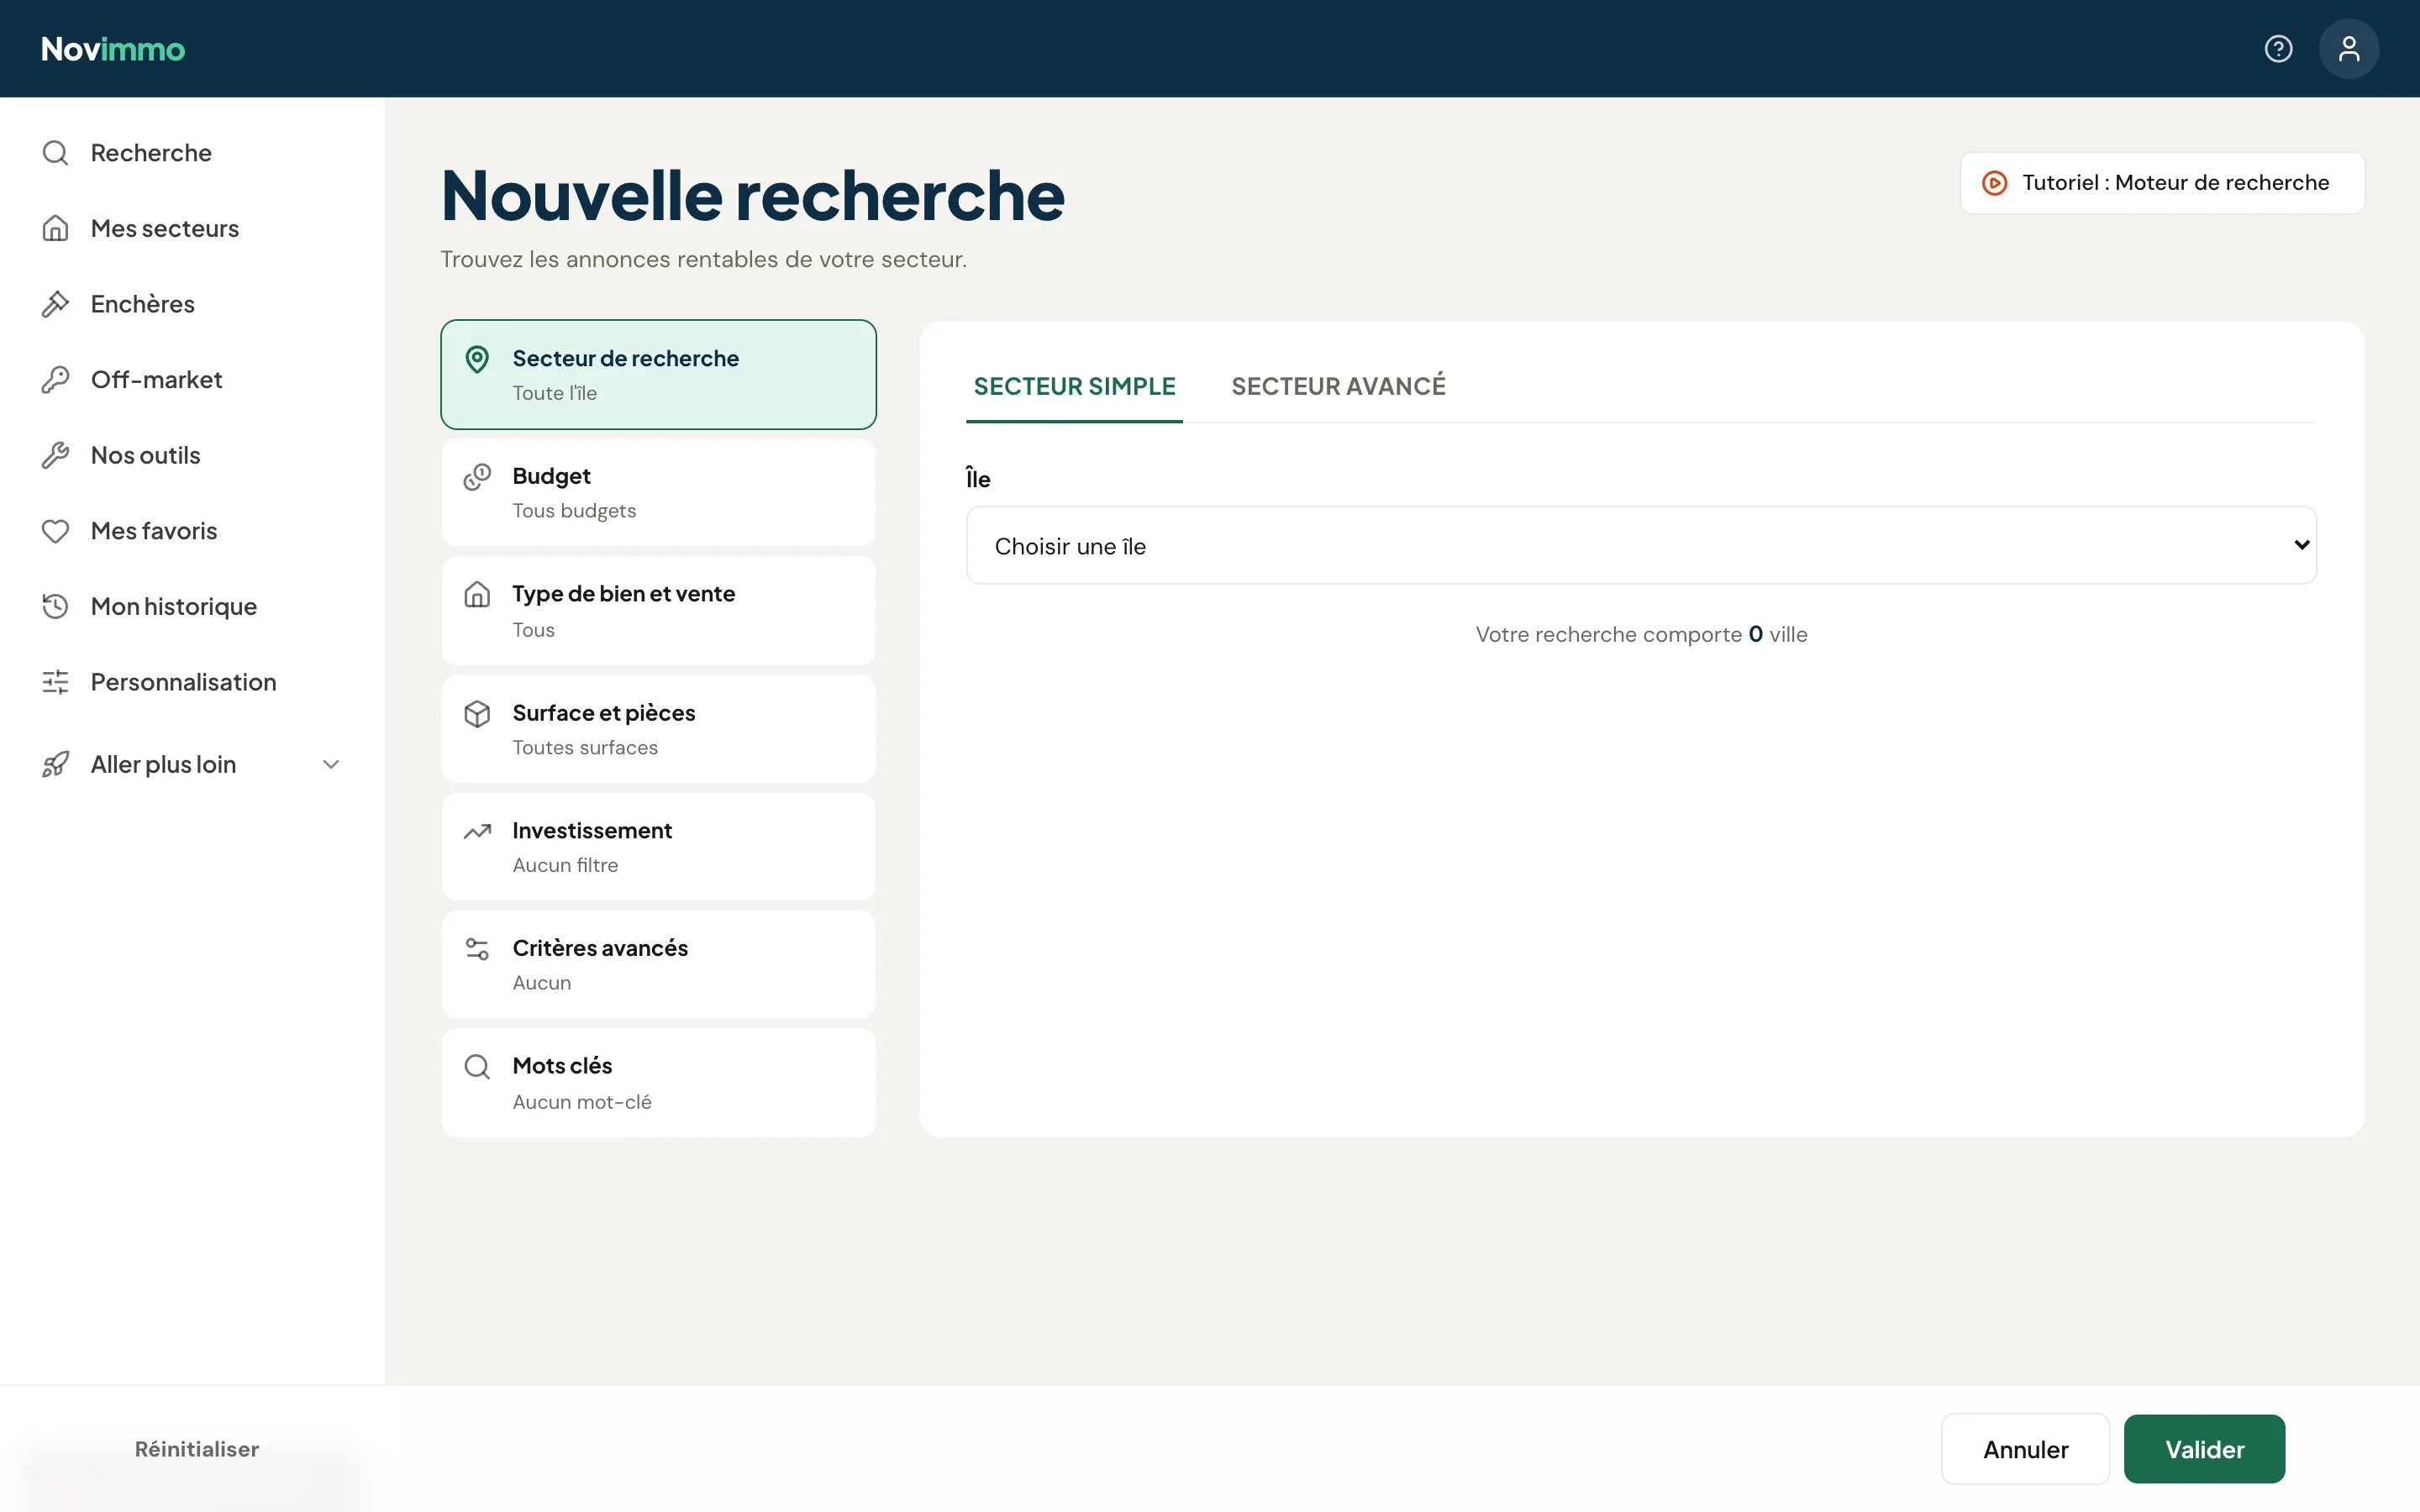Image resolution: width=2420 pixels, height=1512 pixels.
Task: Click 'Votre recherche comporte 0 ville' text
Action: [1641, 634]
